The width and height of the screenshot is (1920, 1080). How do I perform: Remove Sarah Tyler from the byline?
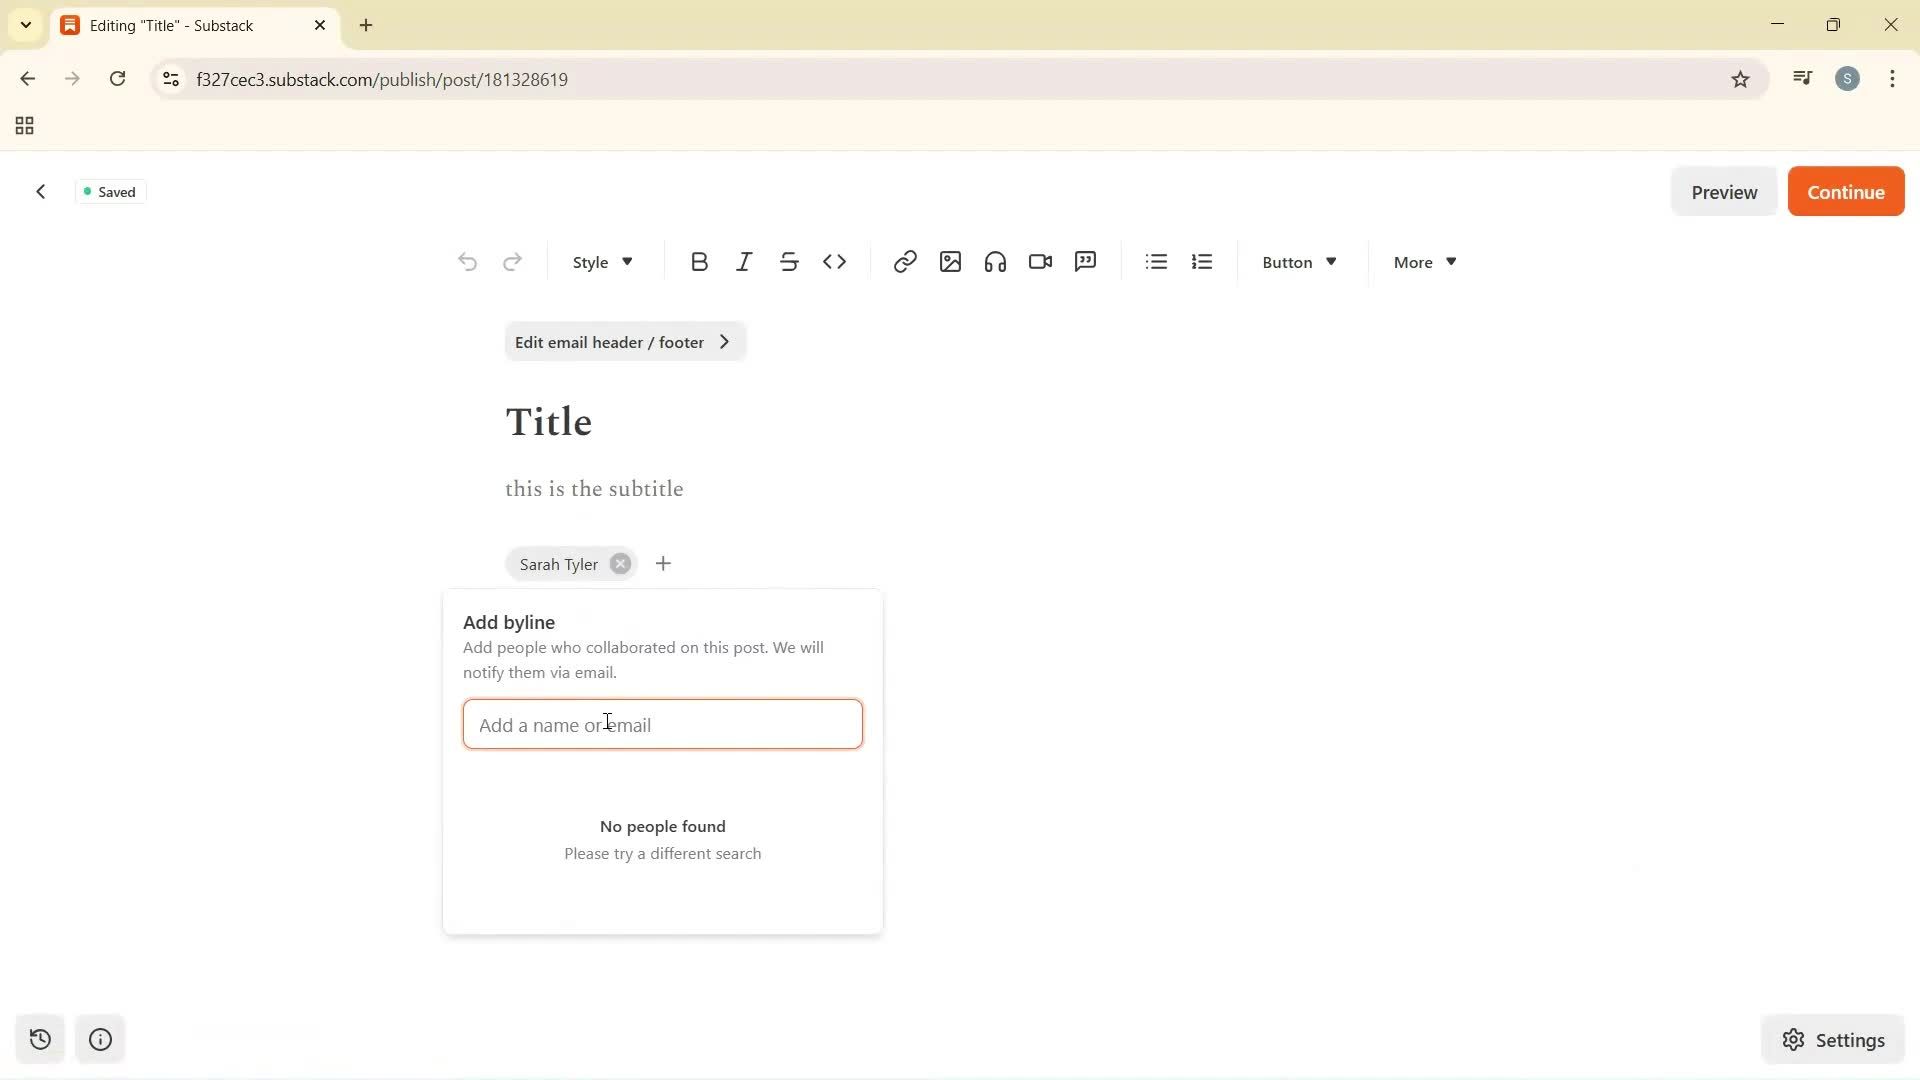click(619, 563)
